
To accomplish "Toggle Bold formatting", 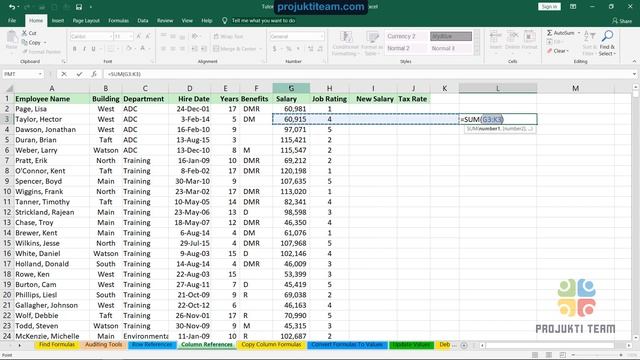I will [x=75, y=49].
